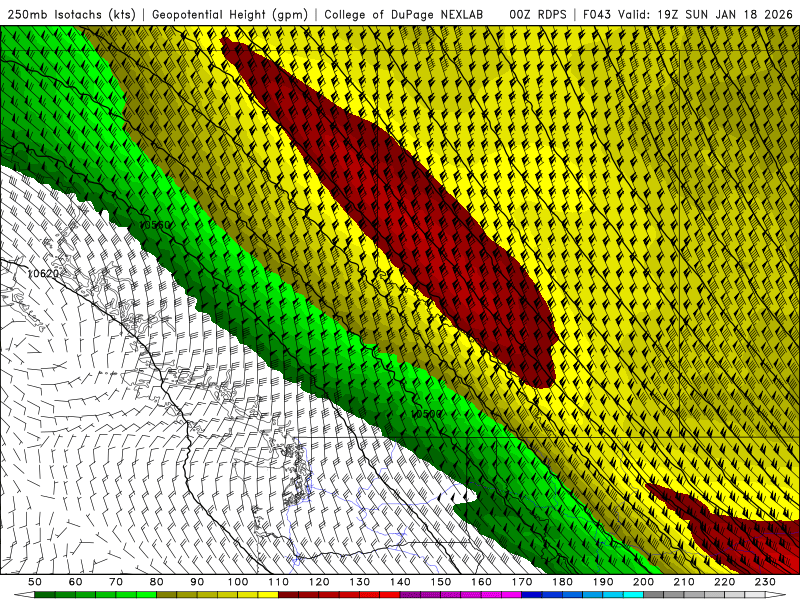This screenshot has height=600, width=800.
Task: Click the 'Valid: 19Z SUN JAN 18 2026' text
Action: coord(706,15)
